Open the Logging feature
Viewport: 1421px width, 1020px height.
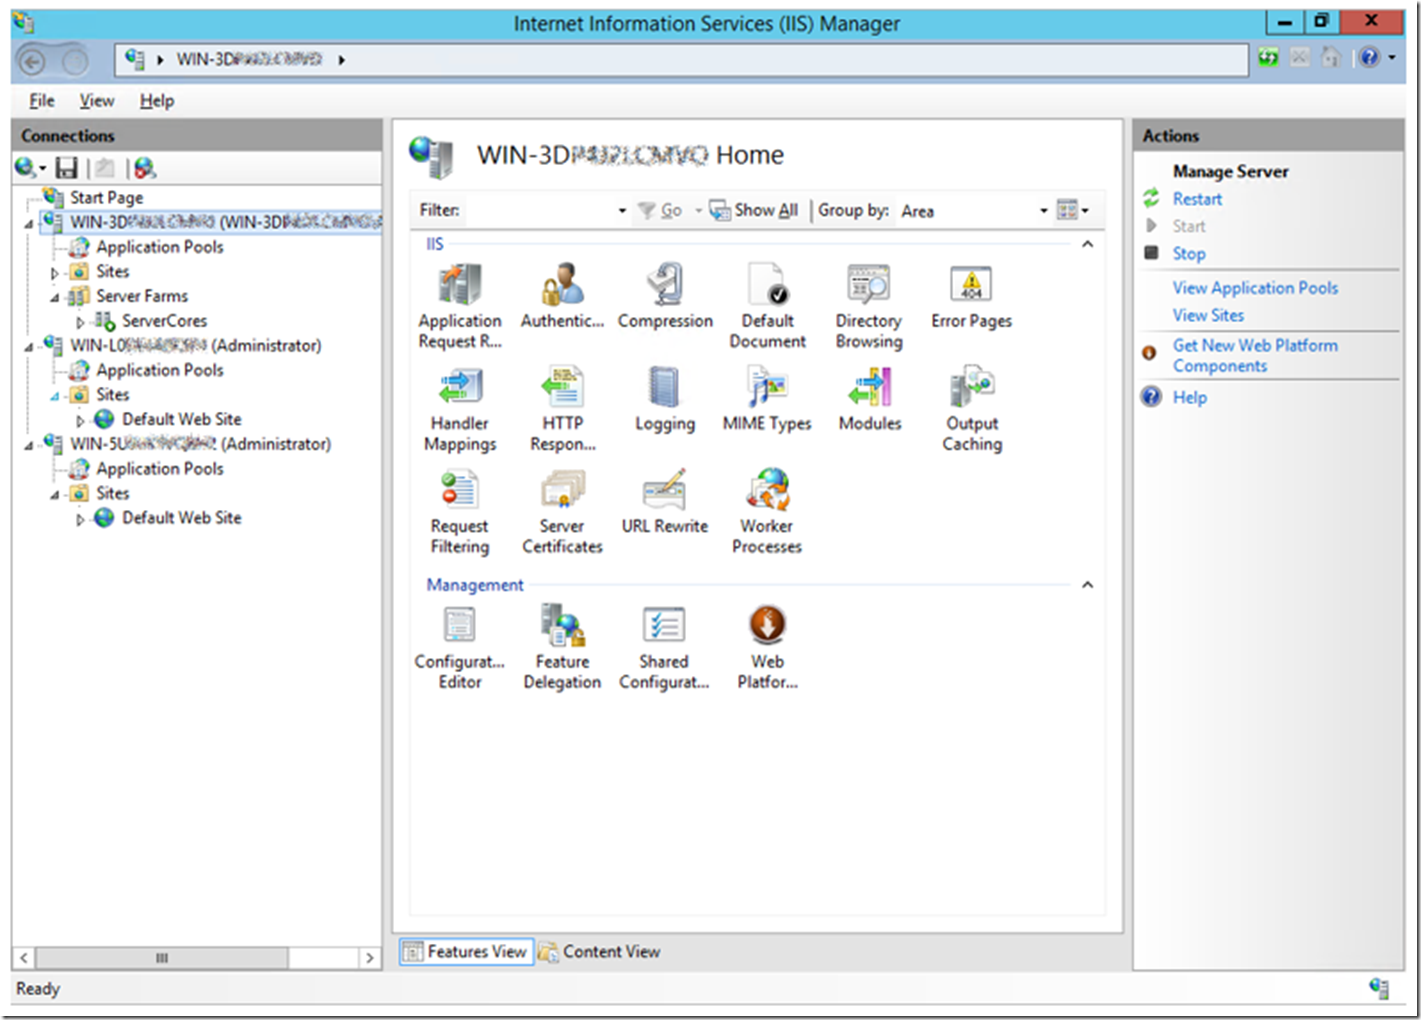pyautogui.click(x=665, y=400)
